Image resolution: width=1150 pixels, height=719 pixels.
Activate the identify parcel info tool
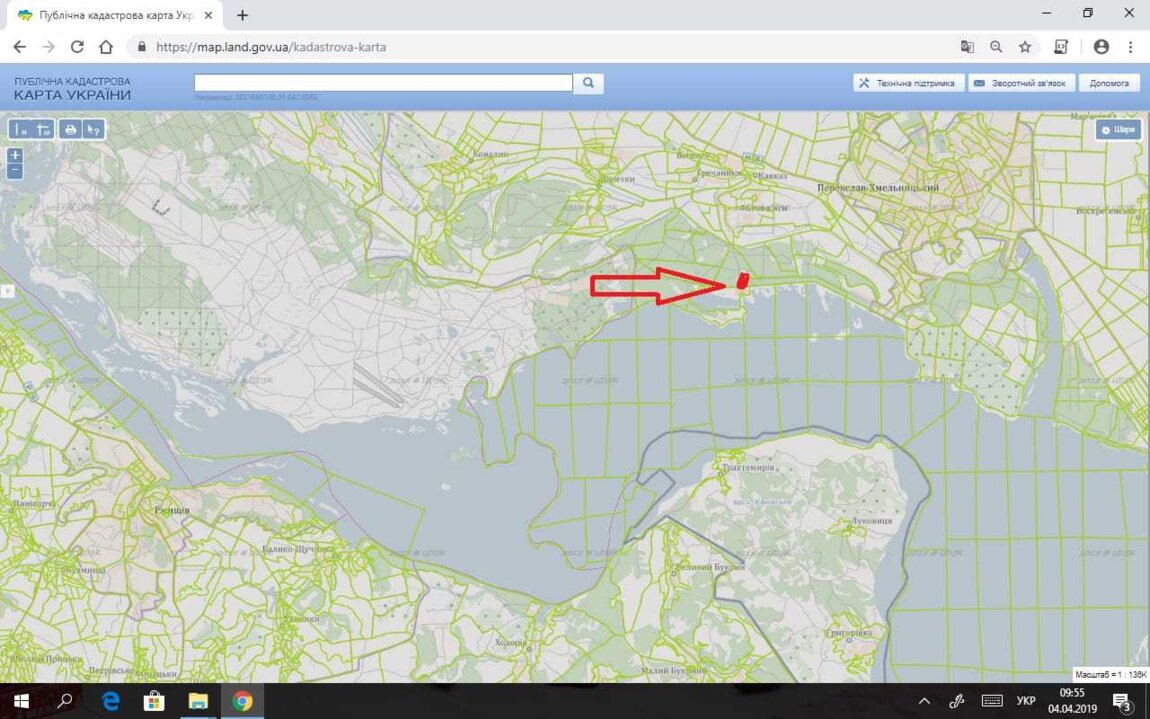point(93,130)
